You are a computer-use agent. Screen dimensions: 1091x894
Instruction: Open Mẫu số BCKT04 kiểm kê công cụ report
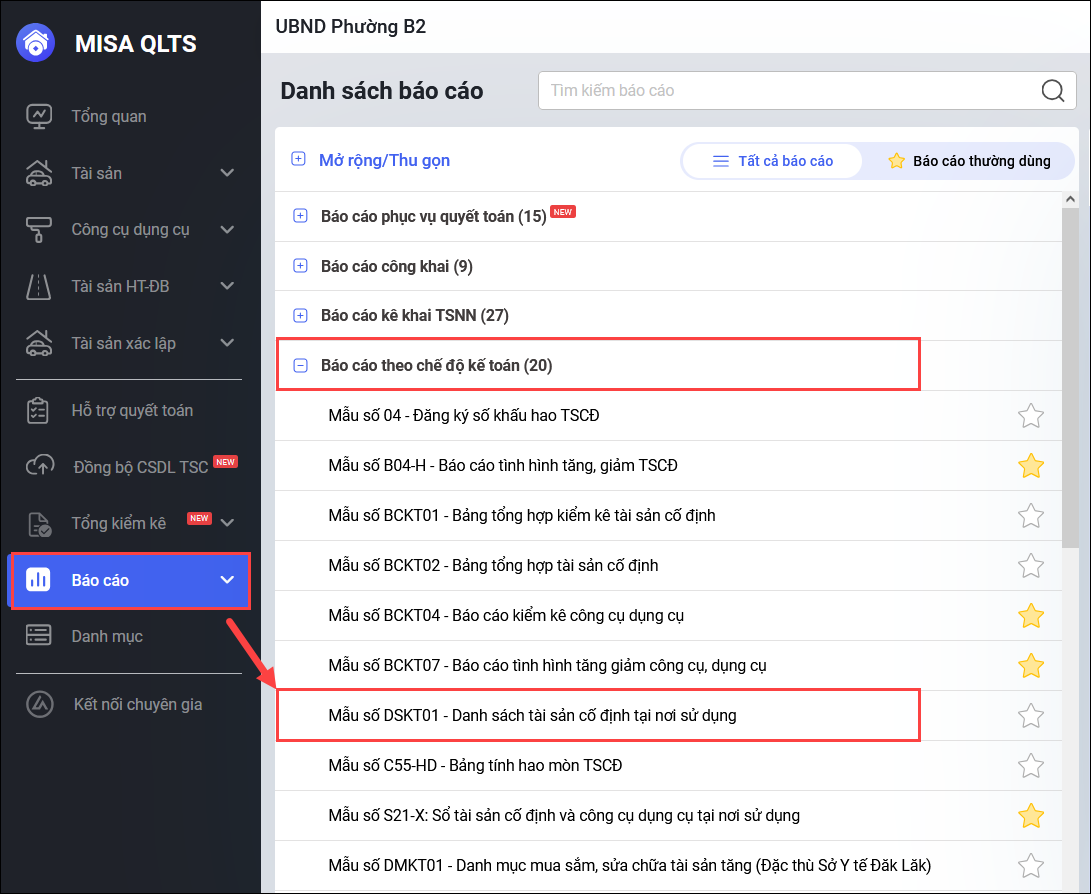tap(506, 616)
